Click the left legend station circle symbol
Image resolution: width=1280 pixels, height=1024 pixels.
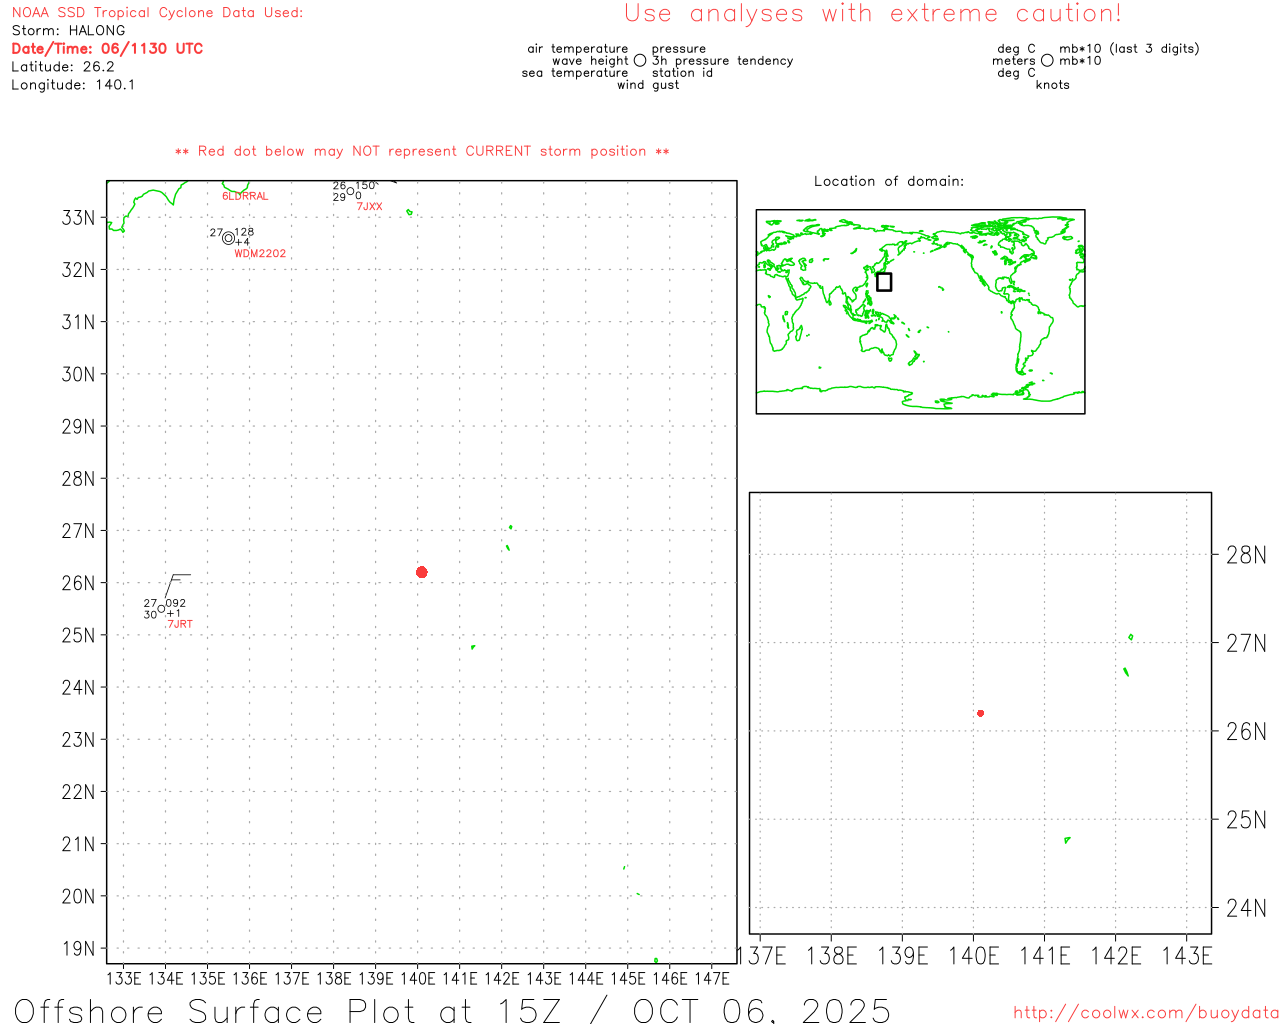[640, 61]
